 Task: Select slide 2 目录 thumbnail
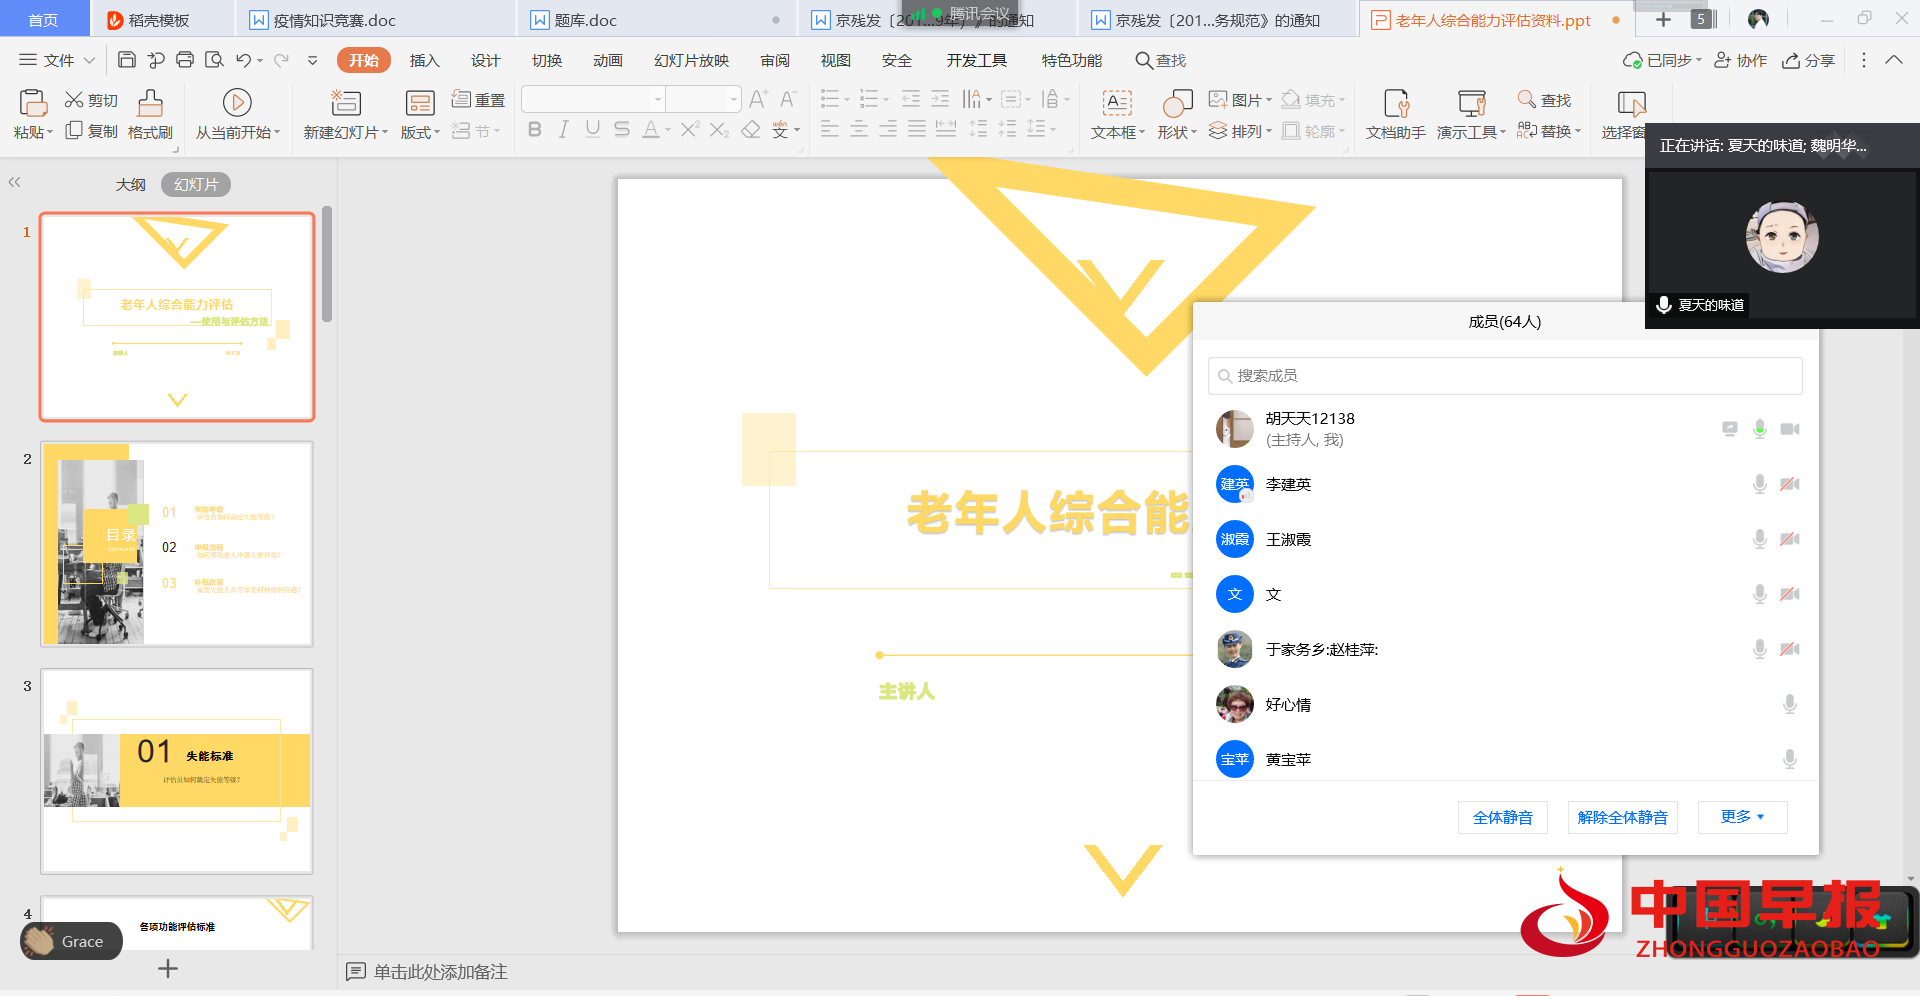point(177,544)
